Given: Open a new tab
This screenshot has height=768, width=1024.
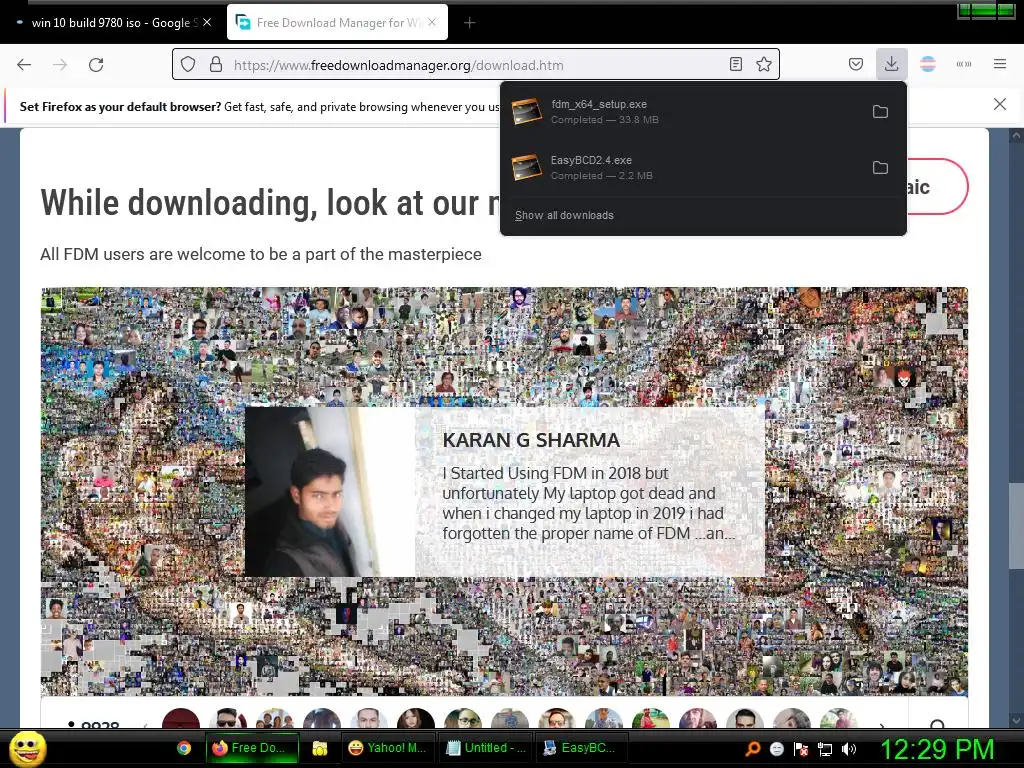Looking at the screenshot, I should (470, 23).
